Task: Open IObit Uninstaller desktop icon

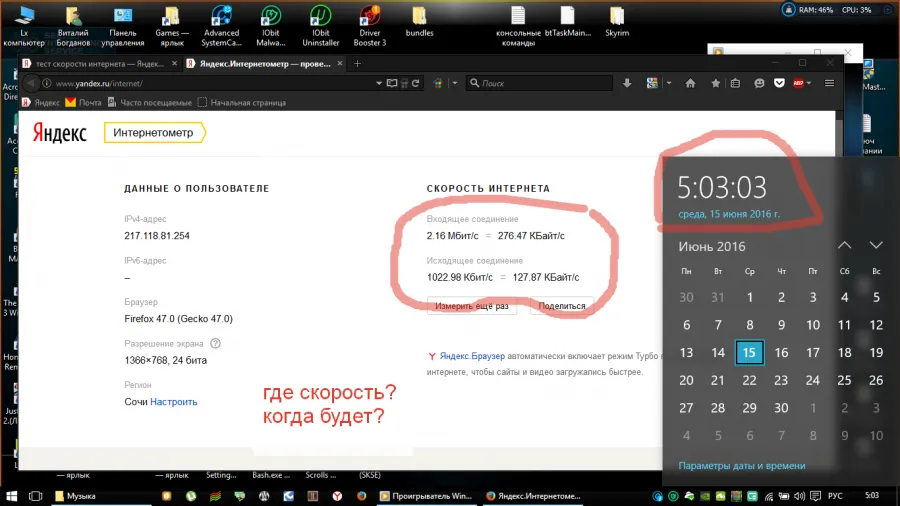Action: coord(321,26)
